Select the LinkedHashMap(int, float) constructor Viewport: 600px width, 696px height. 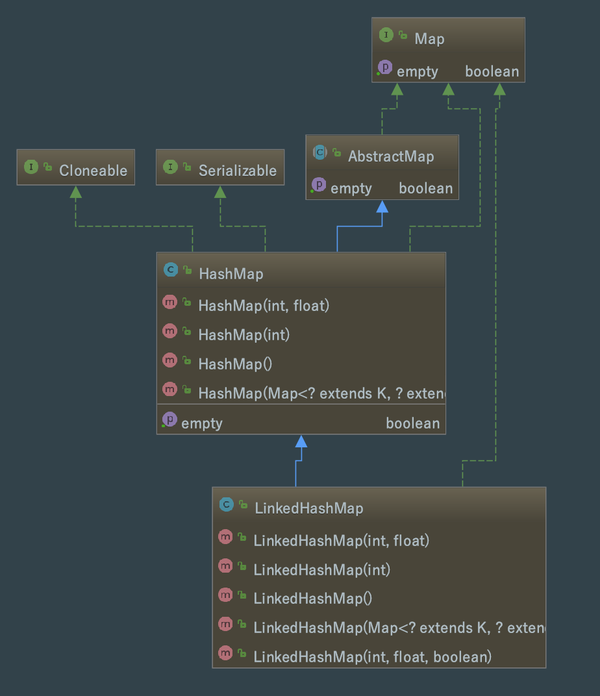point(341,541)
